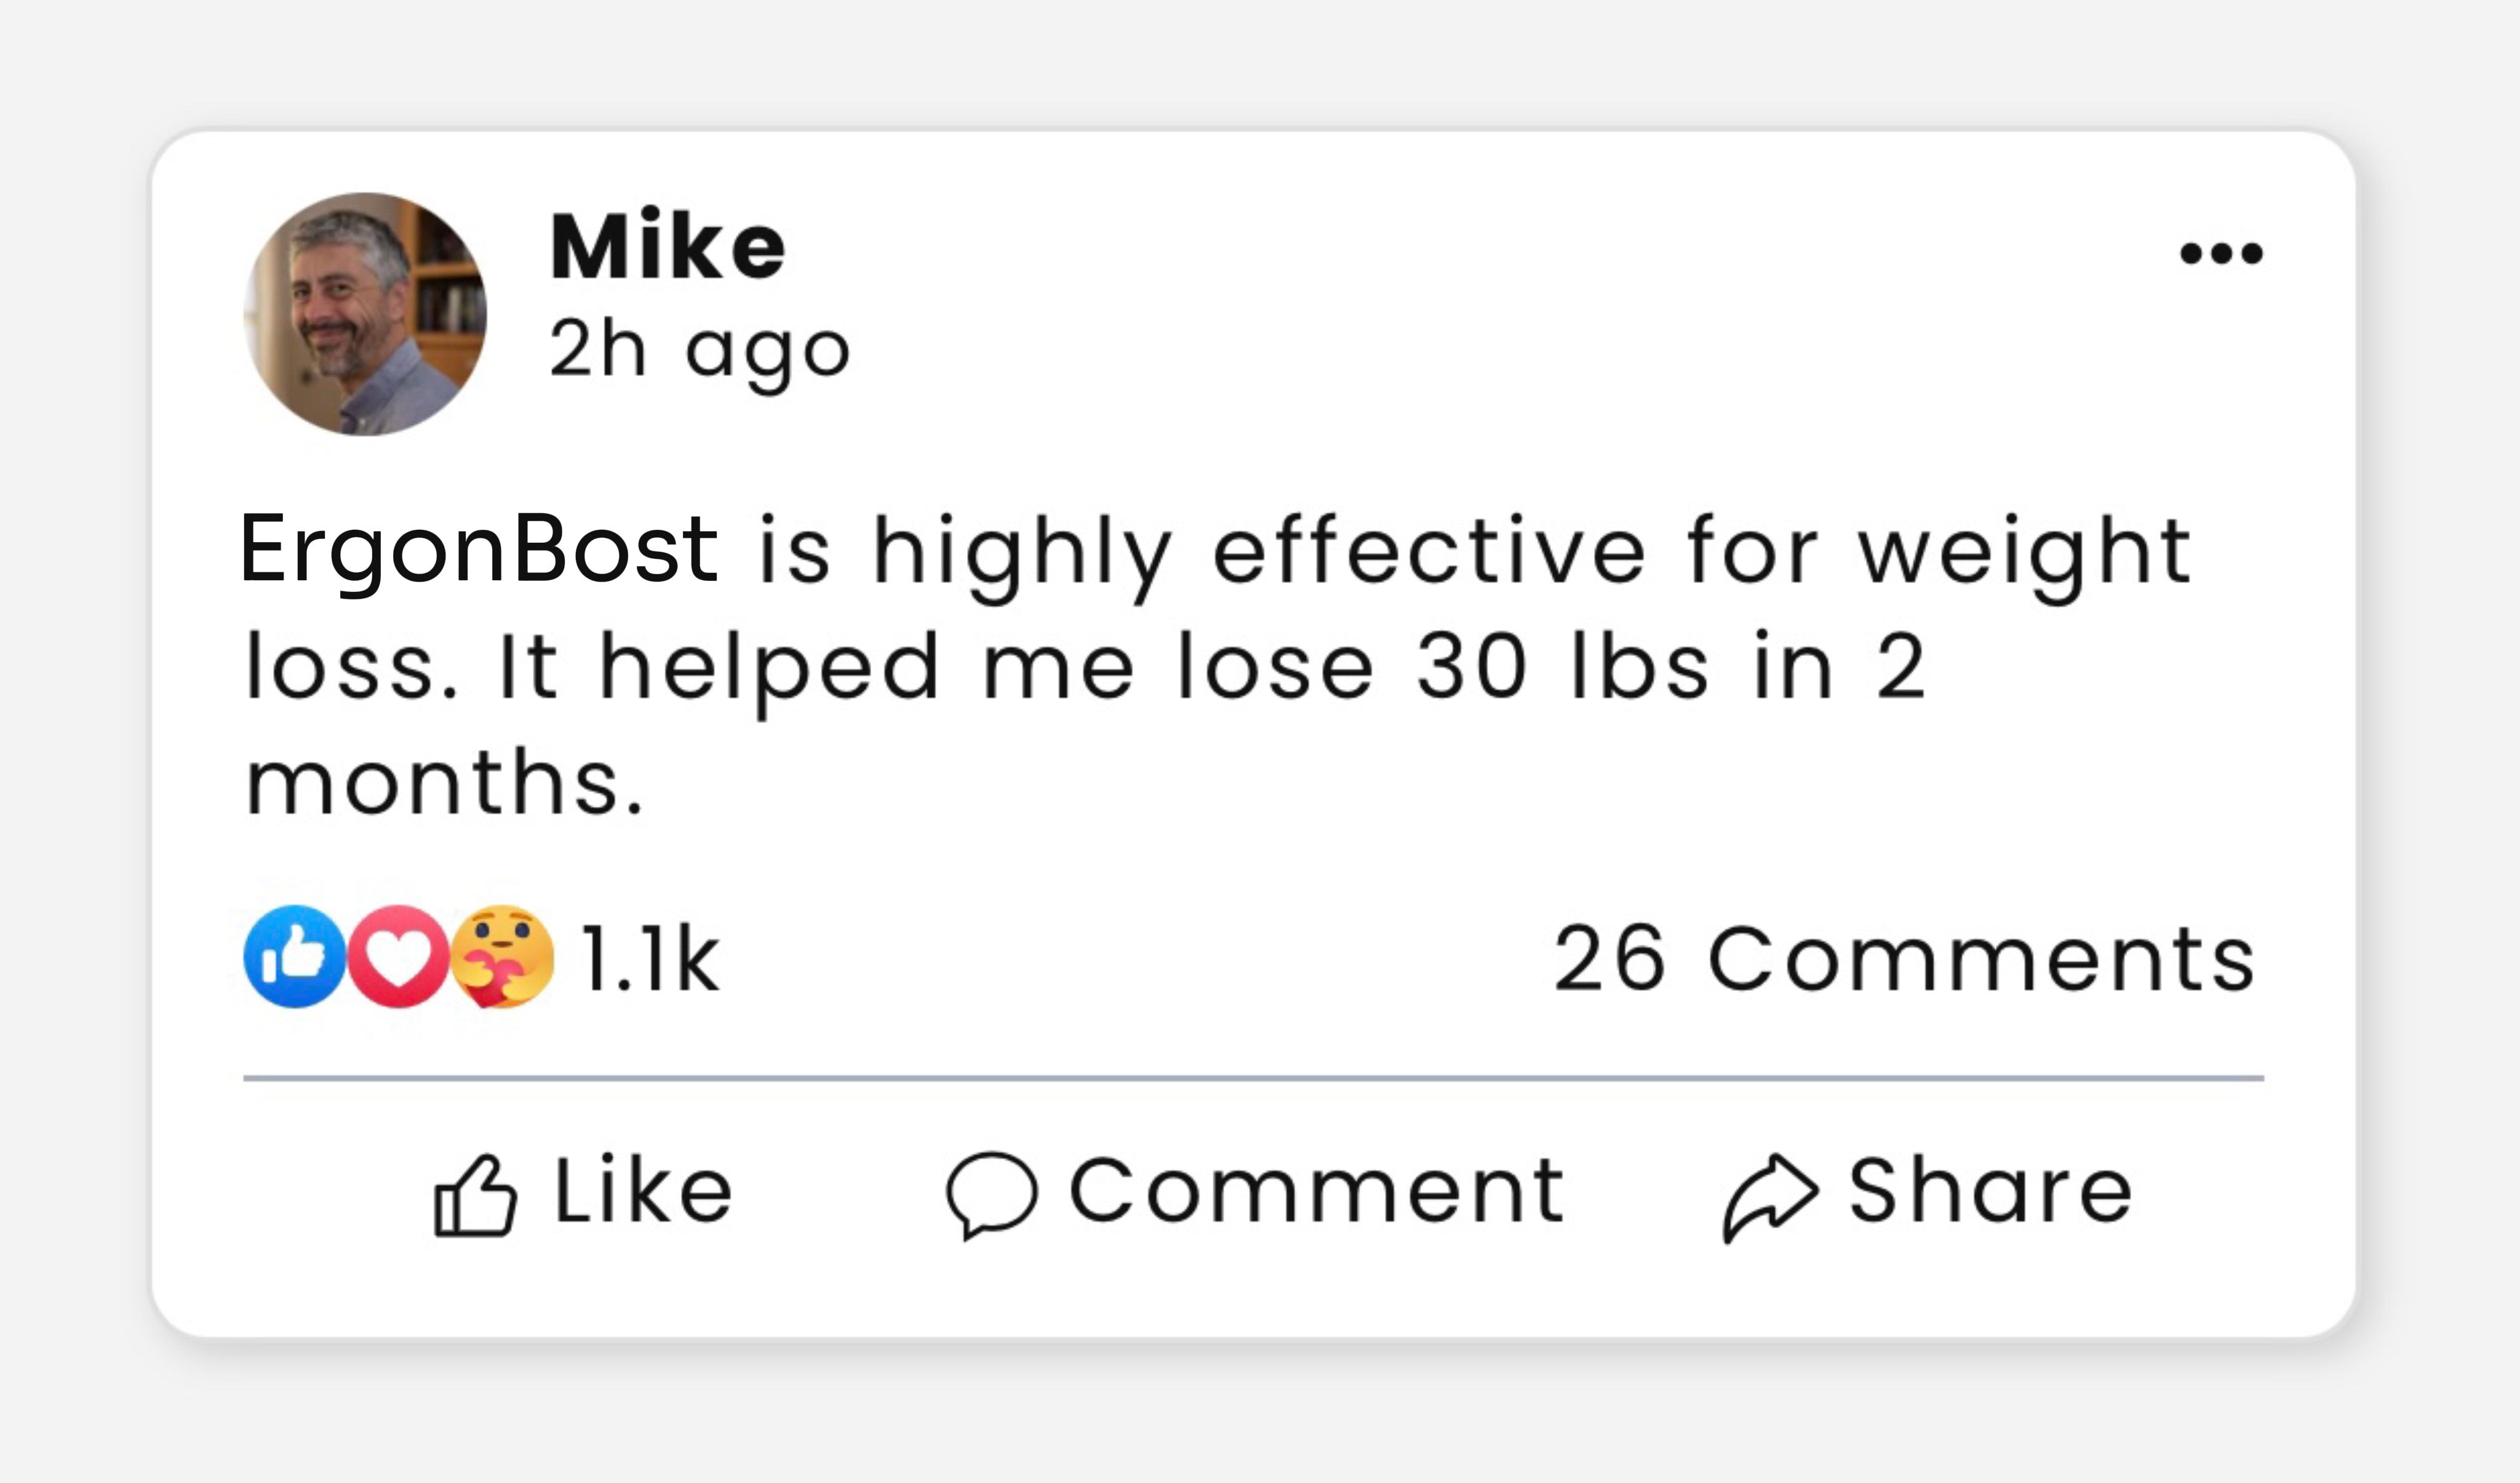Click the '2h ago' timestamp
The image size is (2520, 1483).
[x=699, y=351]
